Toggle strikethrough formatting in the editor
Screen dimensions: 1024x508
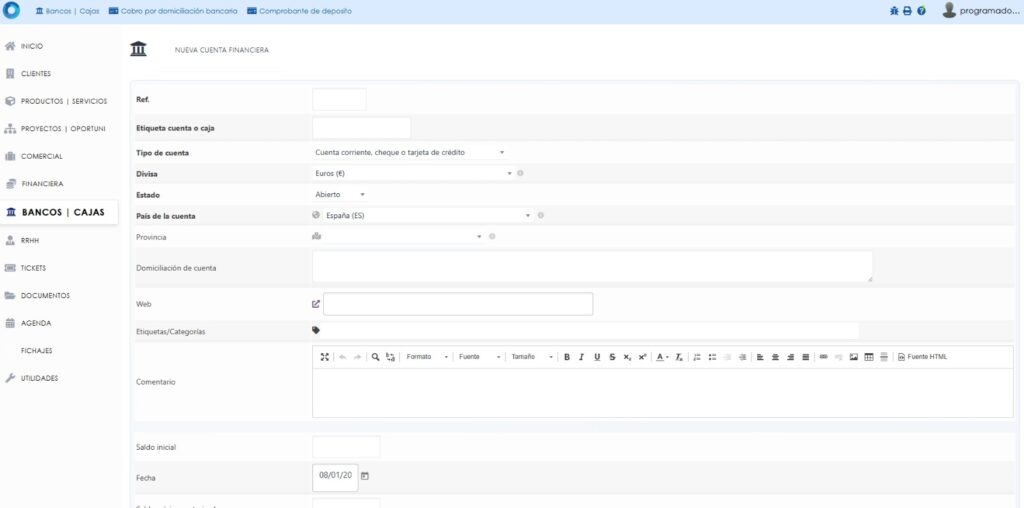tap(612, 357)
